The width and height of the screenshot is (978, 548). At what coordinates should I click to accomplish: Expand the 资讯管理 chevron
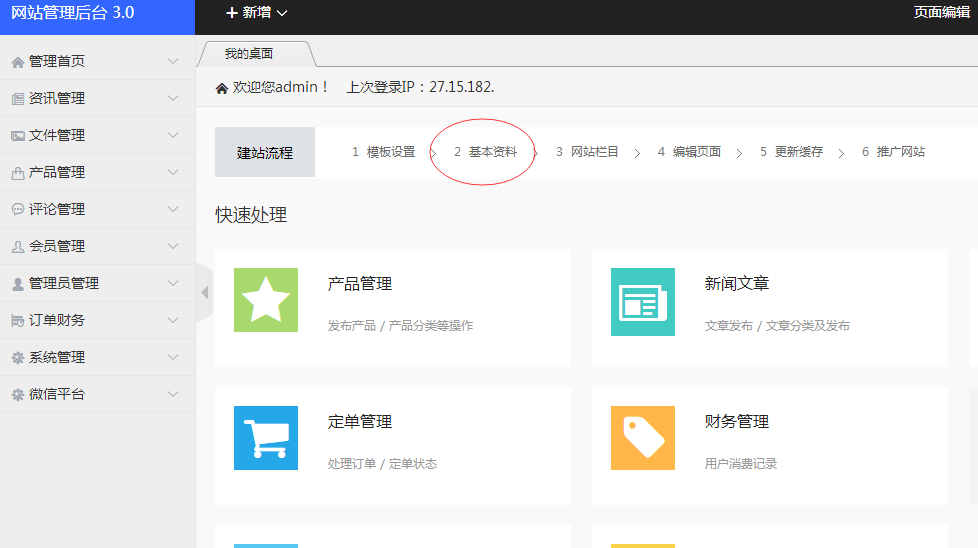click(173, 98)
